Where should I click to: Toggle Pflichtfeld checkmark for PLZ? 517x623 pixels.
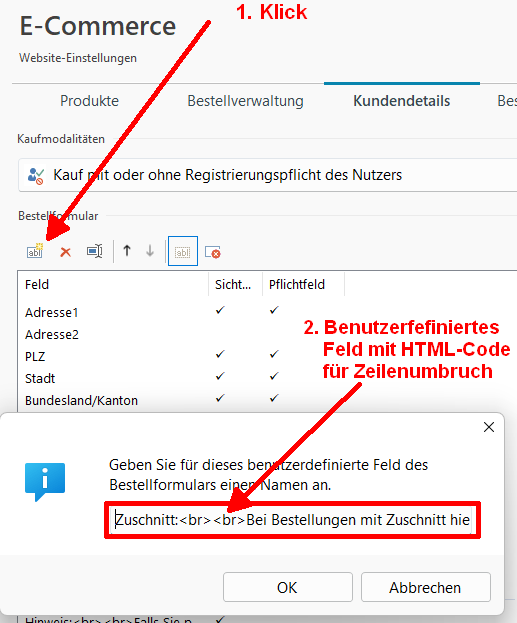click(x=274, y=354)
